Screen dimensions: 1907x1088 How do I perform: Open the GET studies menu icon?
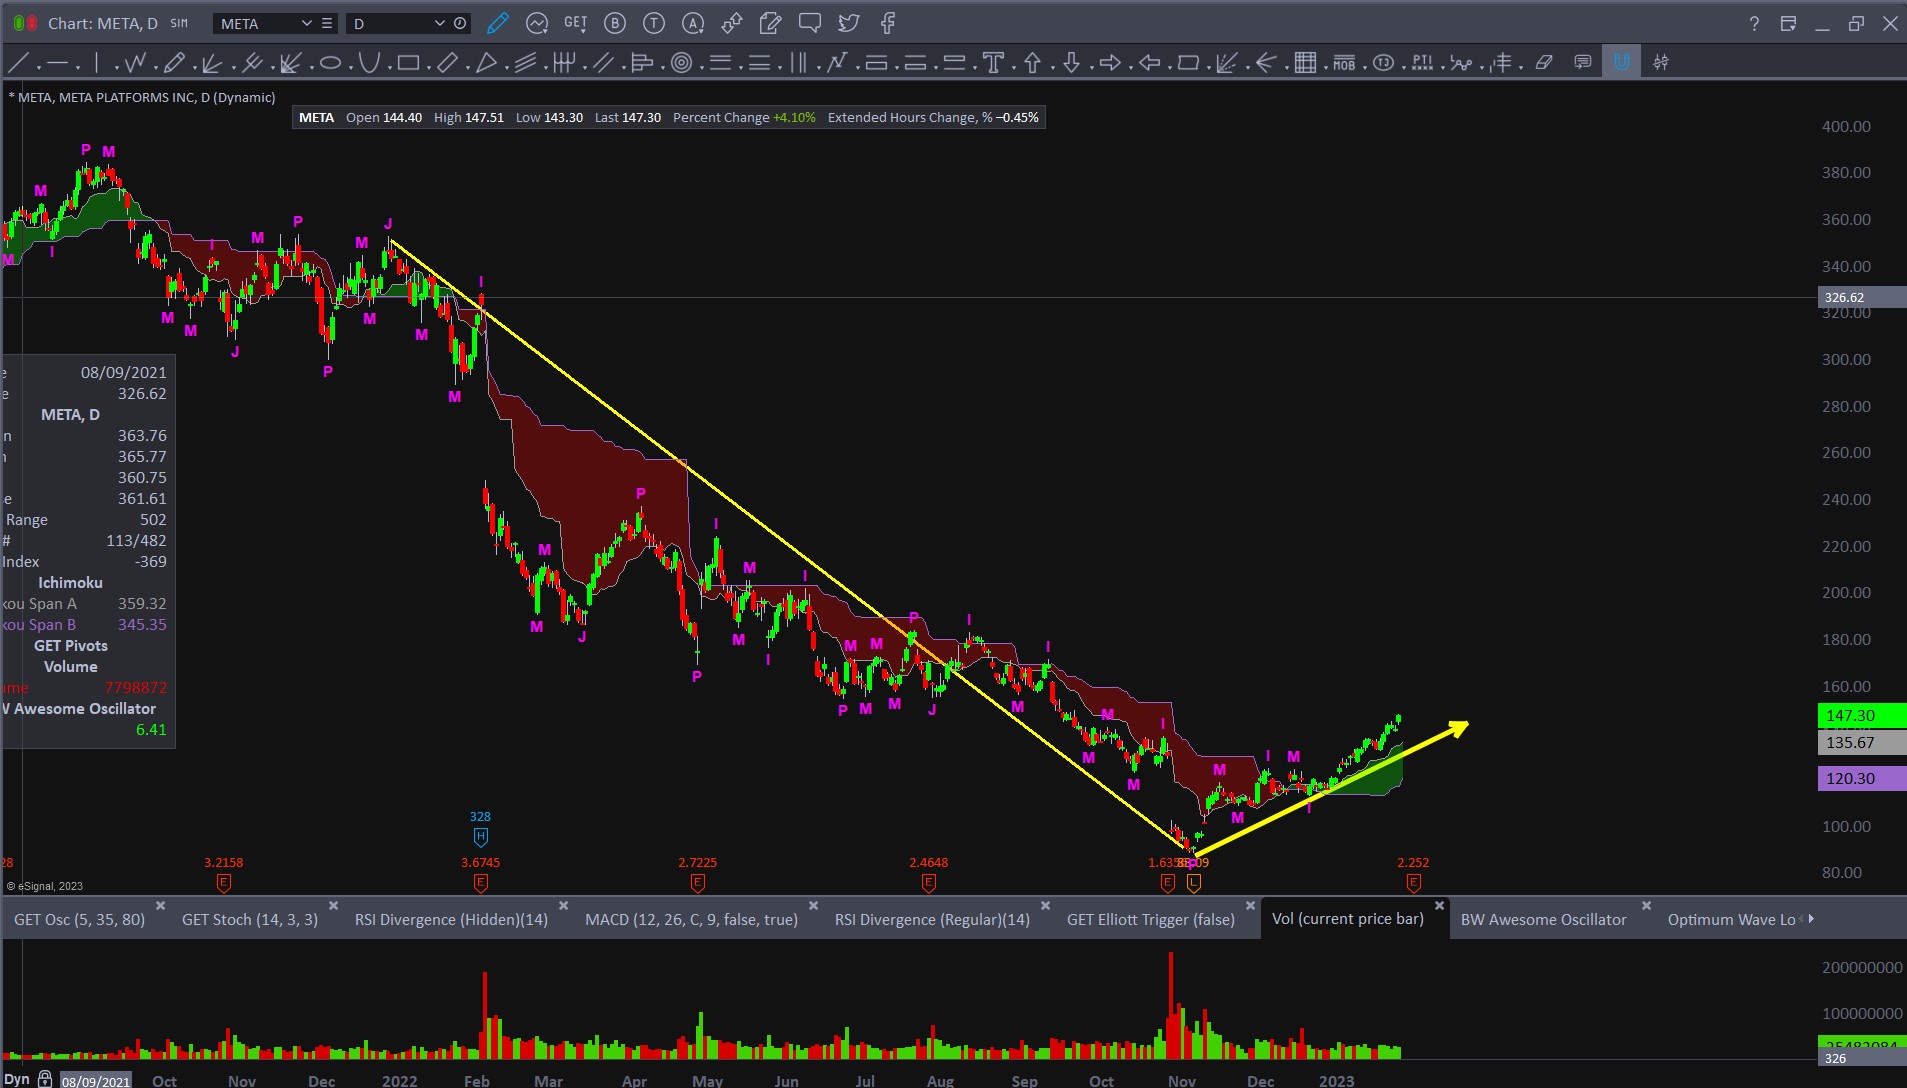(575, 23)
